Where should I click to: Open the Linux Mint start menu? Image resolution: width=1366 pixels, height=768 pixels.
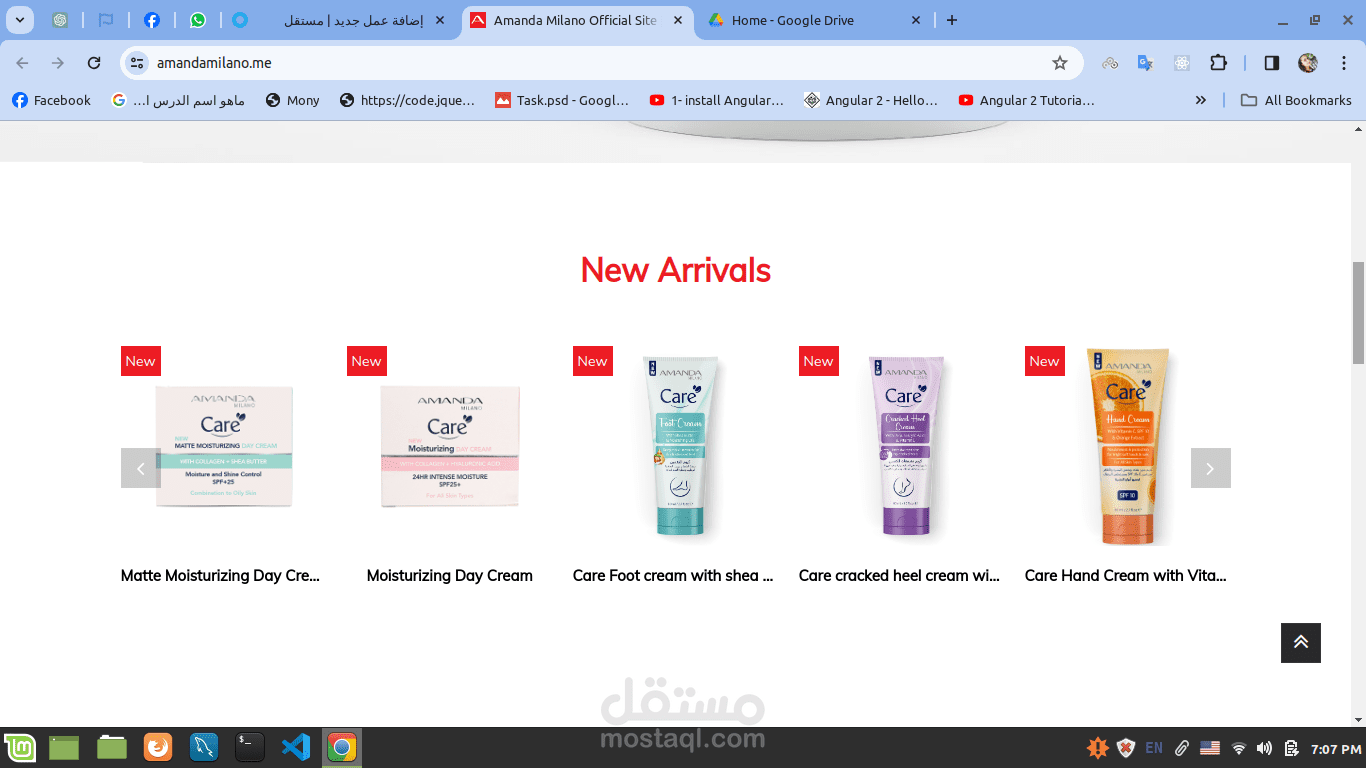[20, 747]
